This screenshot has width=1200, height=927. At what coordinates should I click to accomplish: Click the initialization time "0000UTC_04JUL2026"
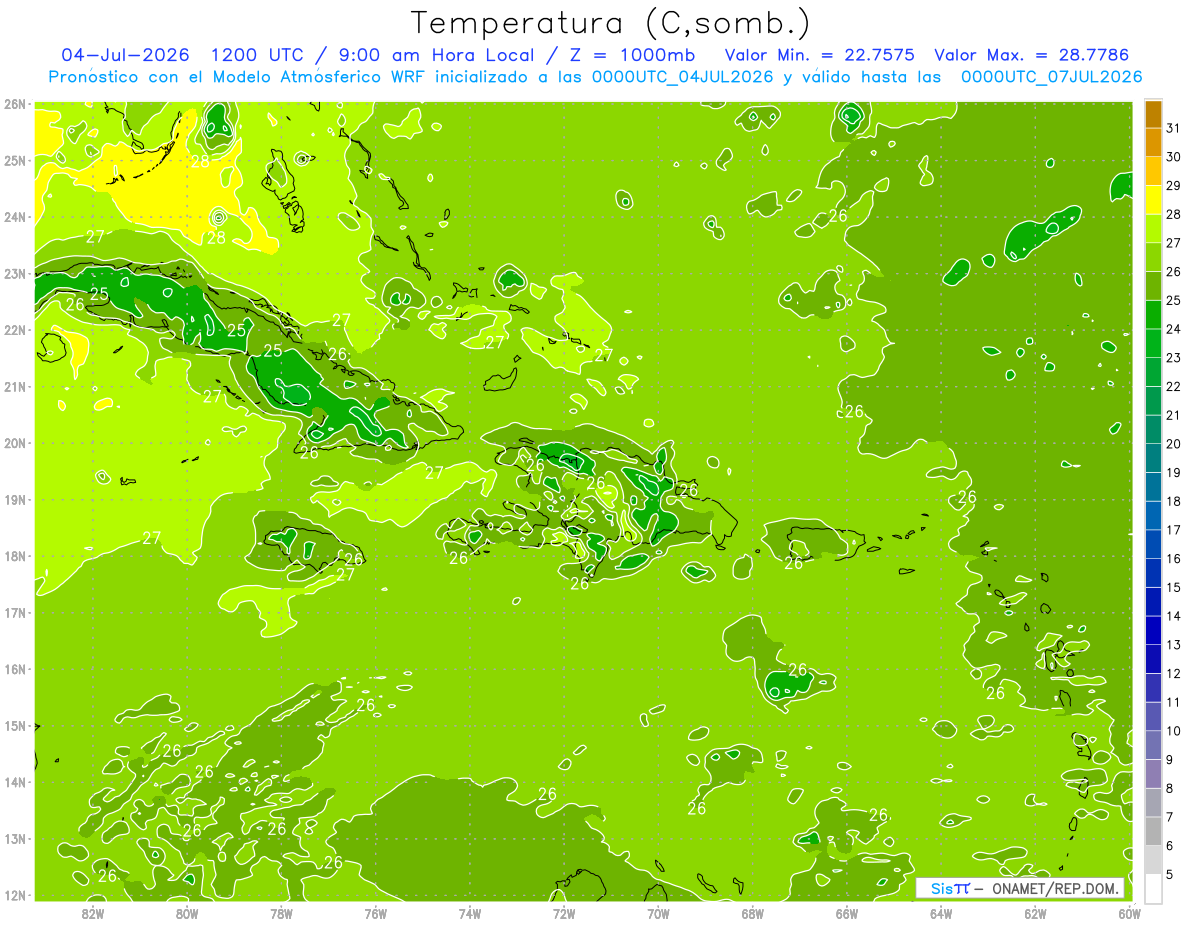(x=685, y=76)
